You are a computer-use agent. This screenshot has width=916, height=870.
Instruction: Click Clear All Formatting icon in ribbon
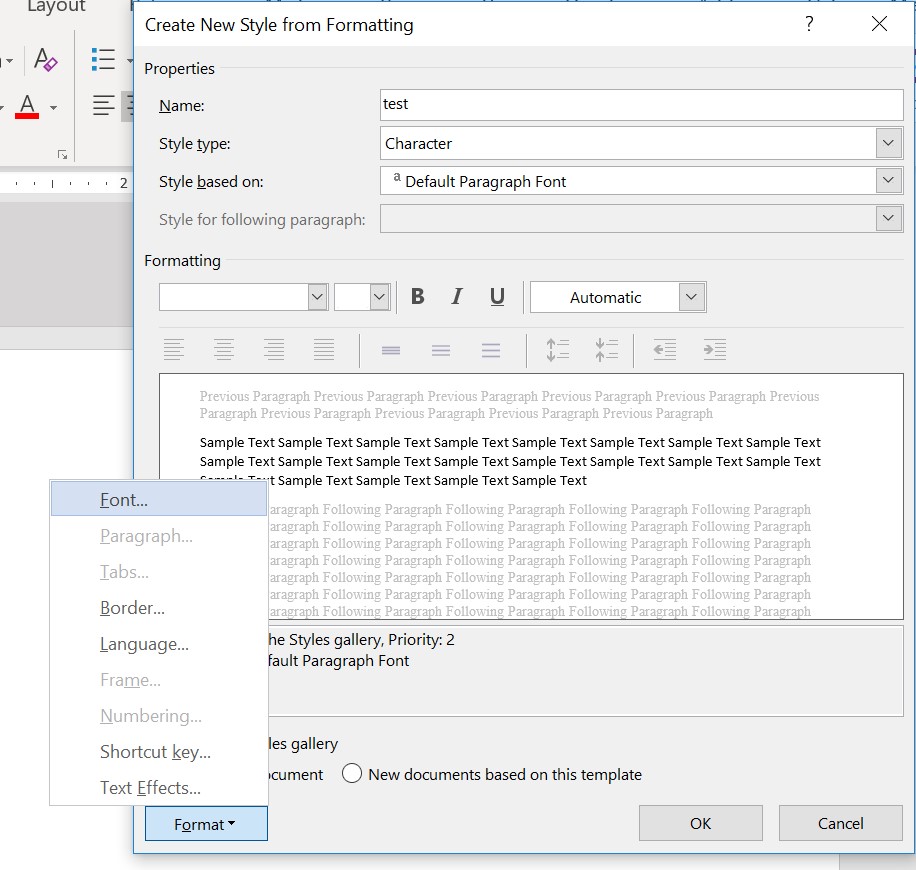point(46,60)
